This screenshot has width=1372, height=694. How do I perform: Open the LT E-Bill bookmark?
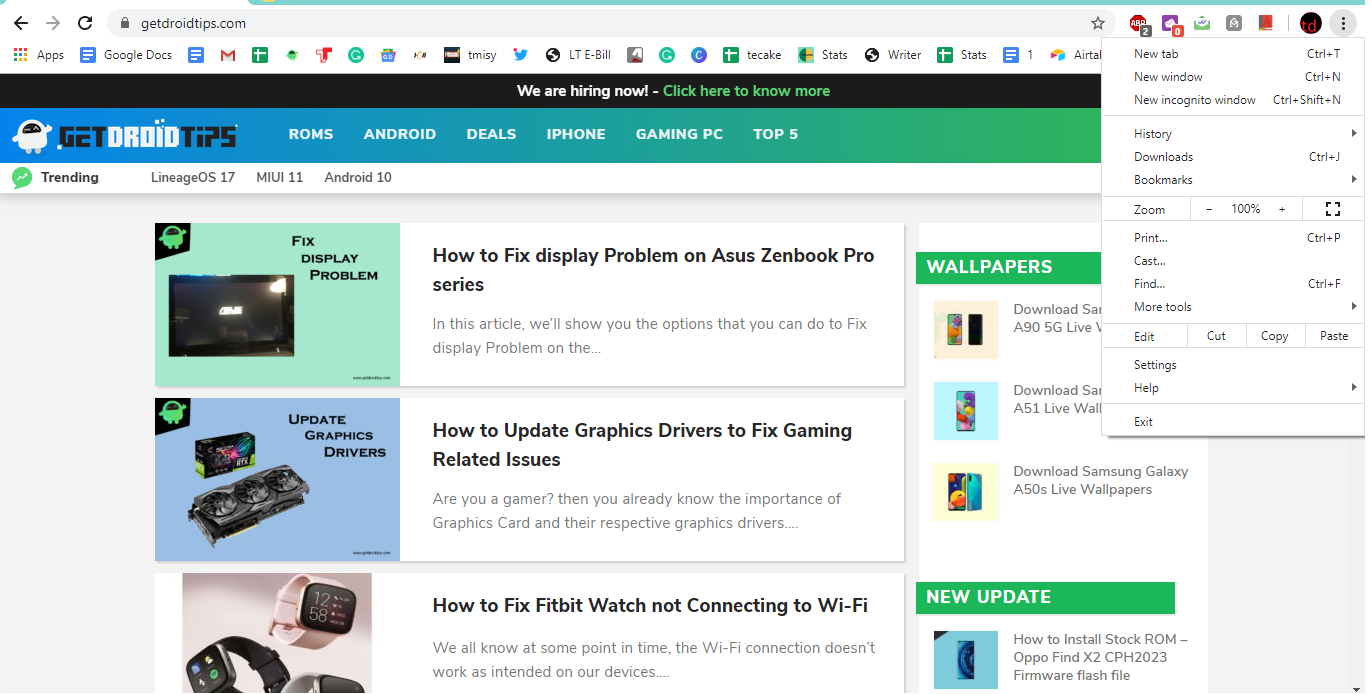pos(578,55)
